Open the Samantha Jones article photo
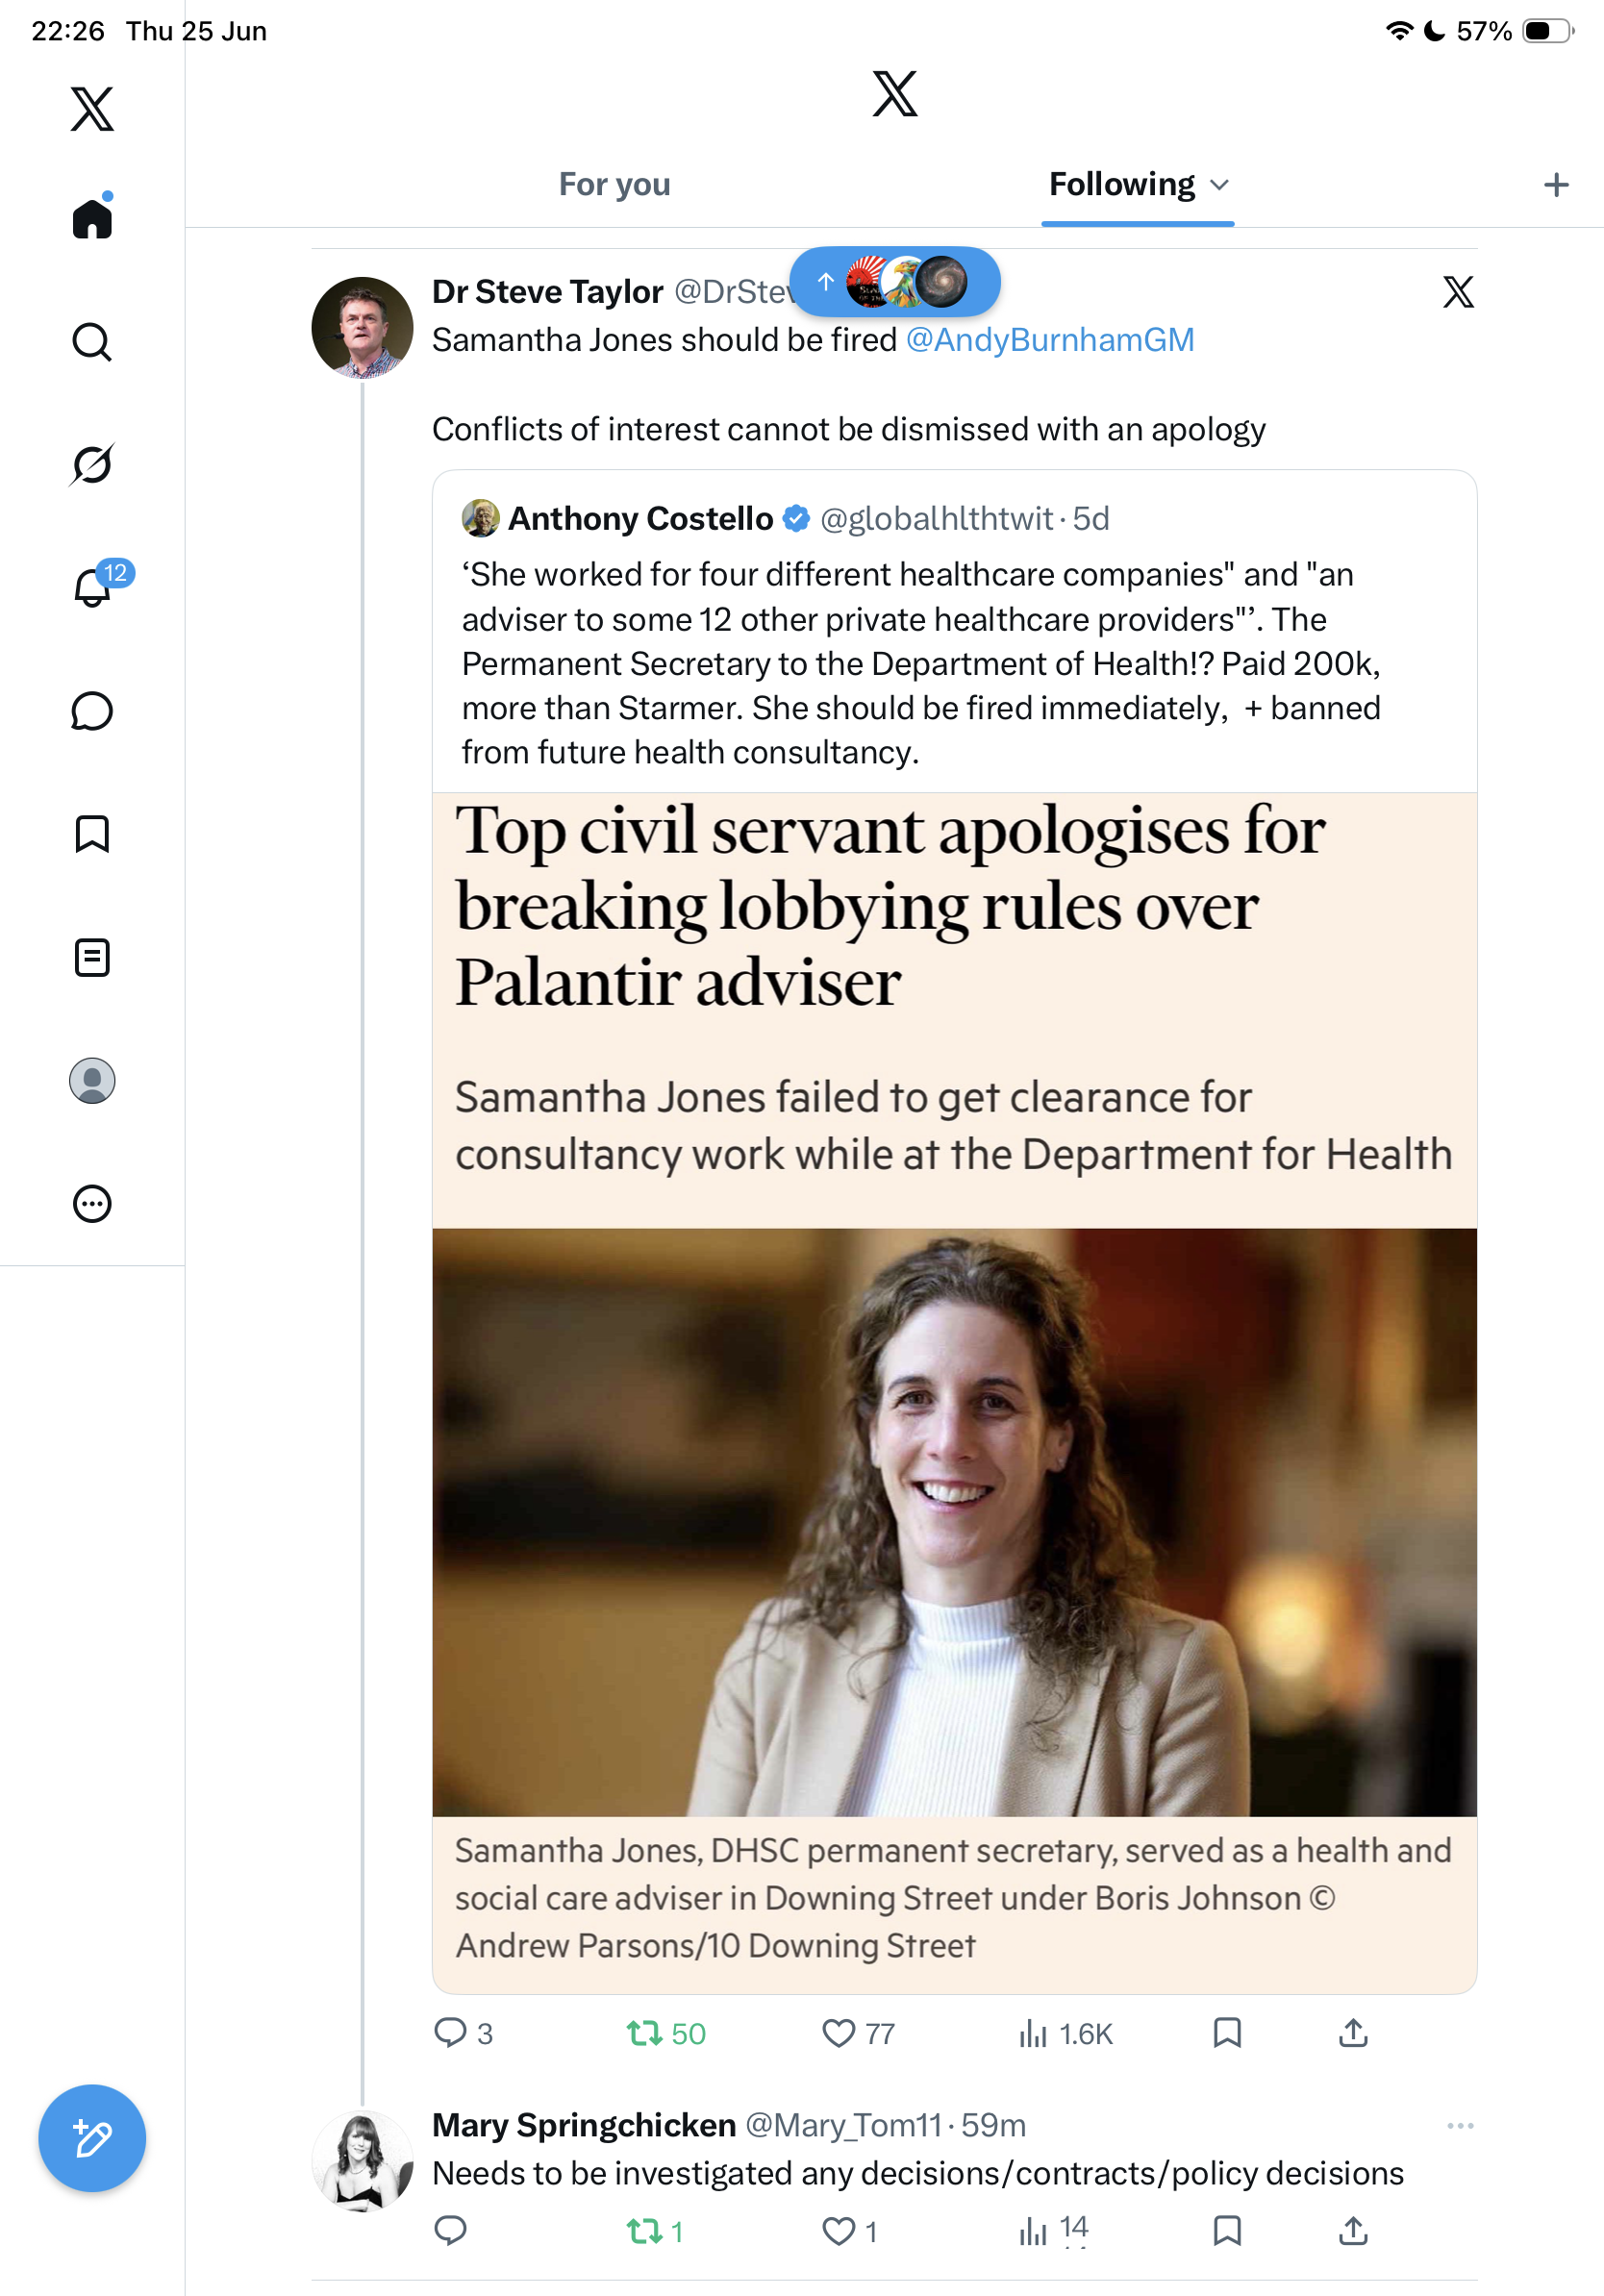1604x2296 pixels. coord(954,1521)
